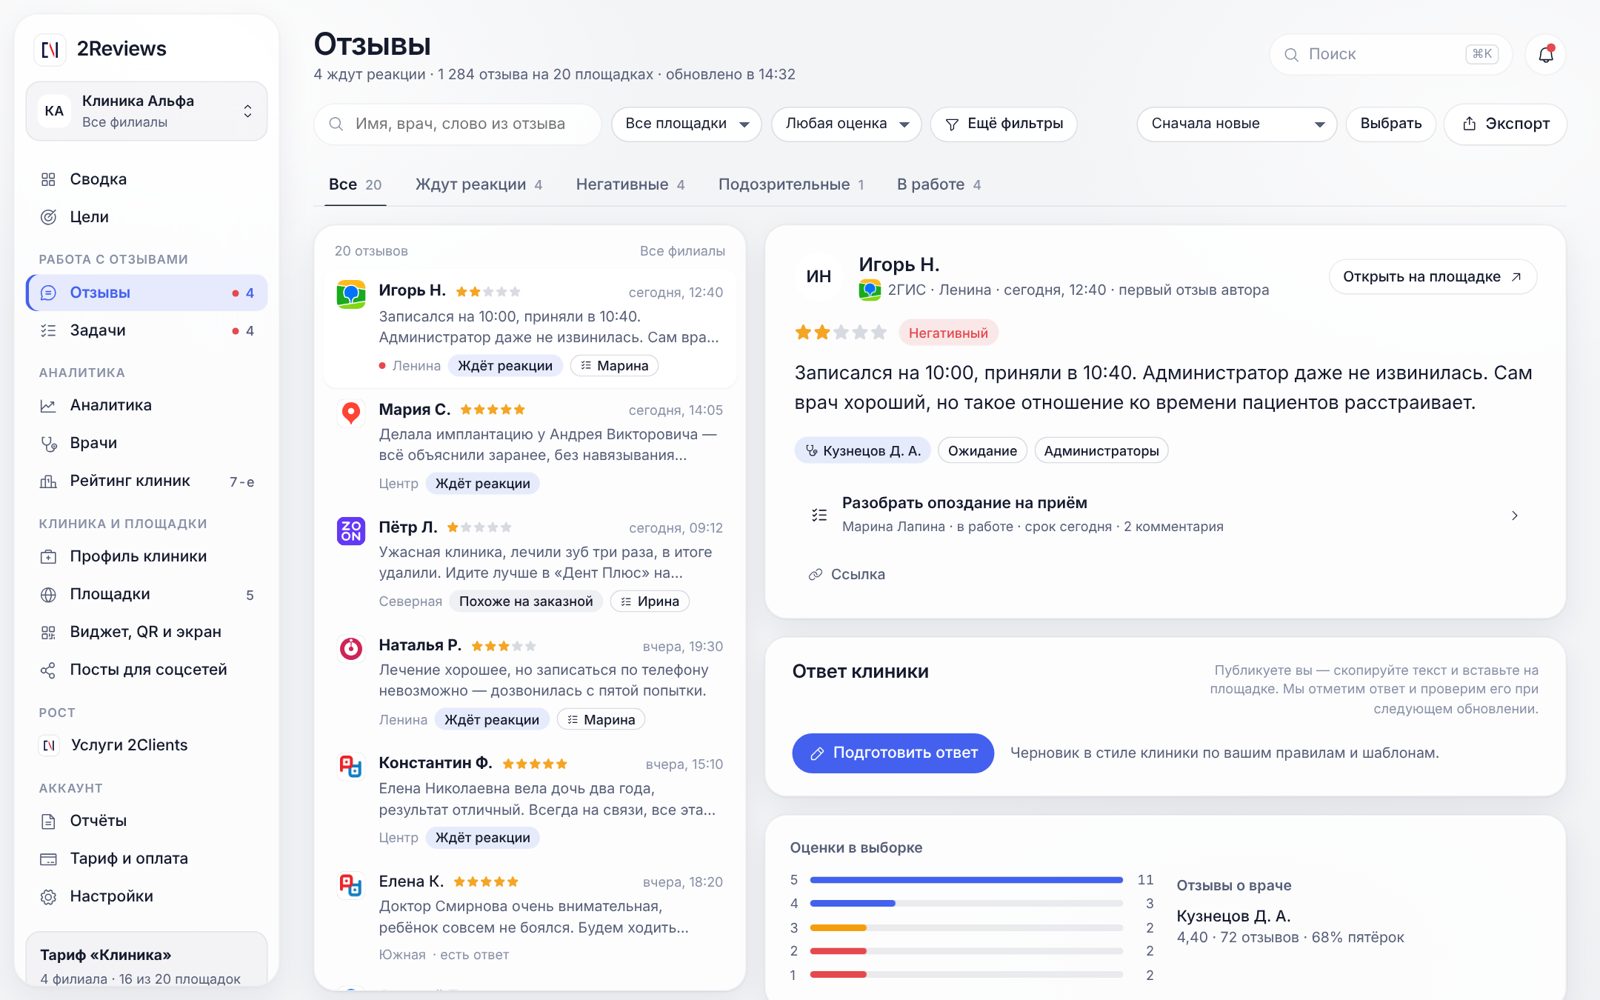Click Экспорт button

coord(1505,124)
